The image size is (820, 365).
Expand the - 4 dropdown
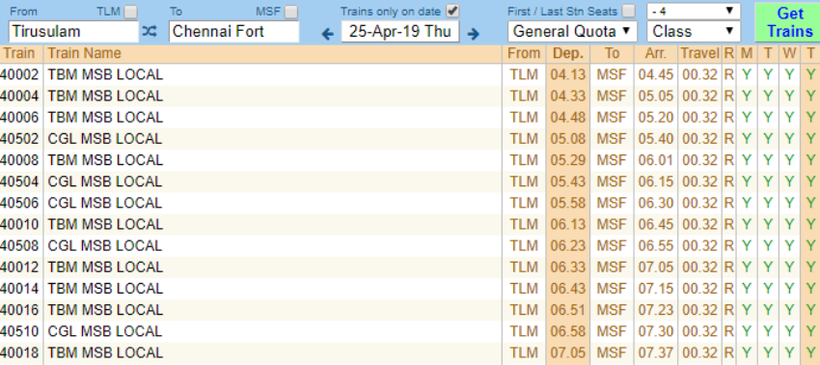[x=693, y=10]
